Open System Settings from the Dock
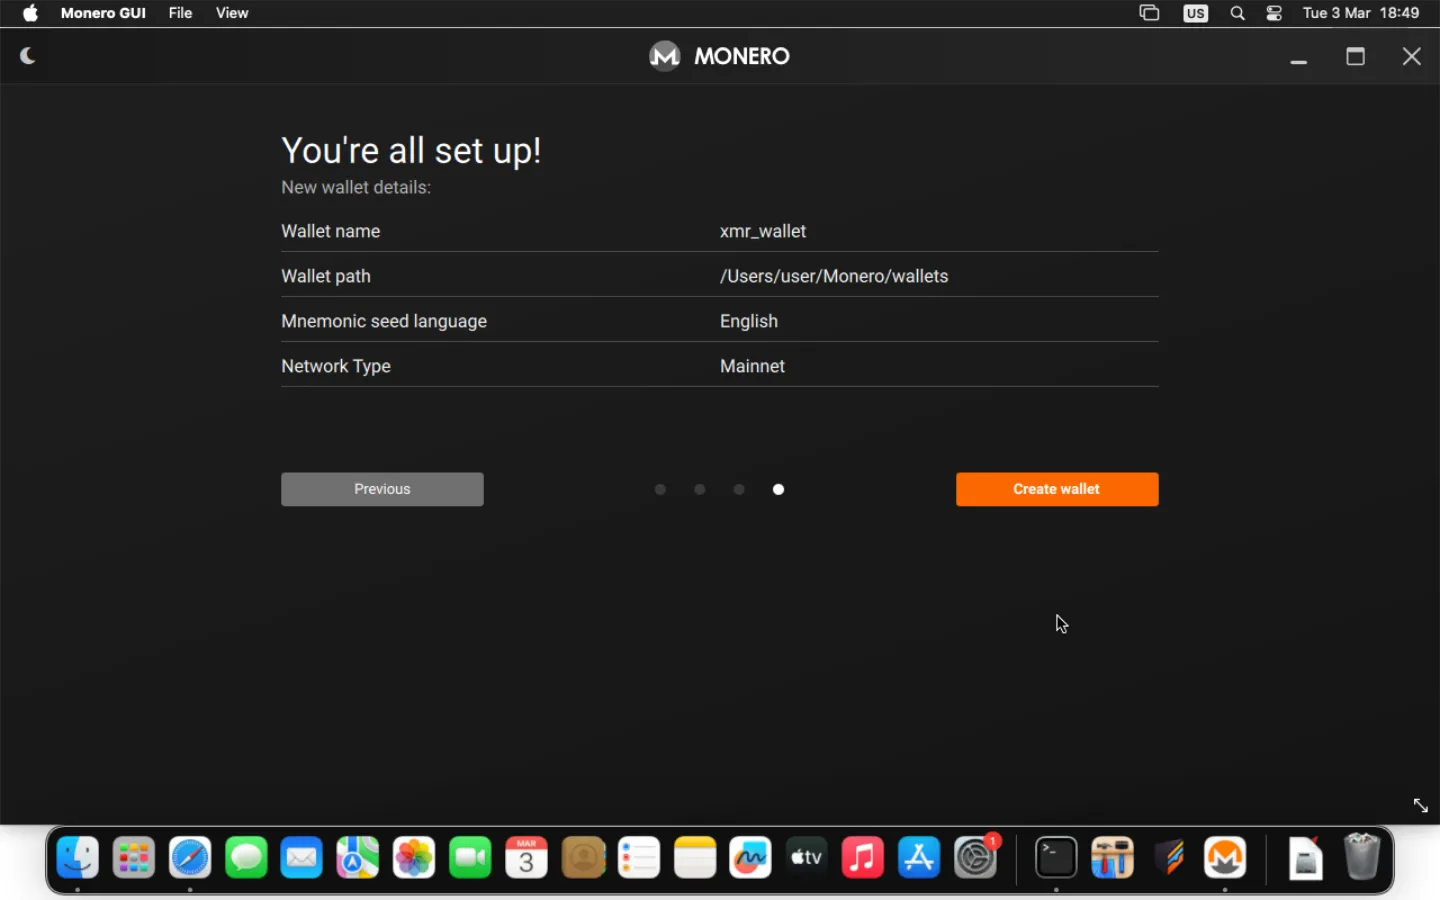This screenshot has width=1440, height=900. click(x=976, y=858)
